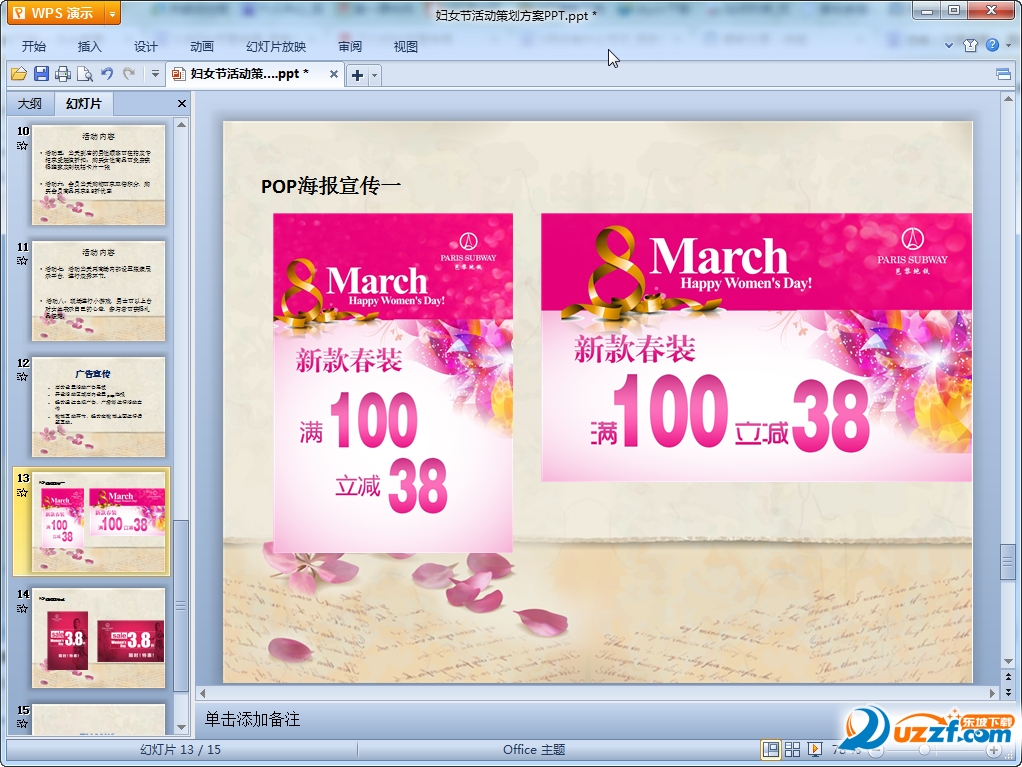Create a new document with plus button
Screen dimensions: 1022x767
click(357, 75)
